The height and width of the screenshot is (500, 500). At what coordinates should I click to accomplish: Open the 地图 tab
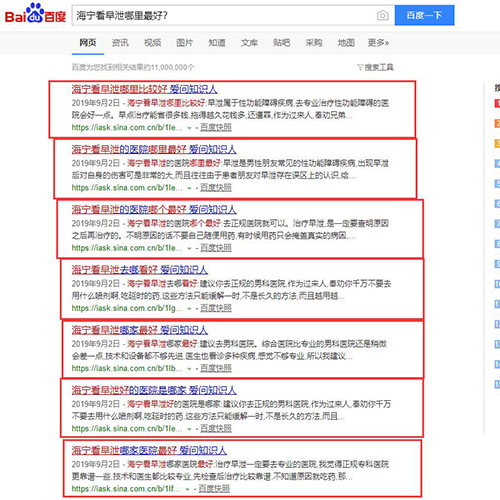[x=346, y=43]
